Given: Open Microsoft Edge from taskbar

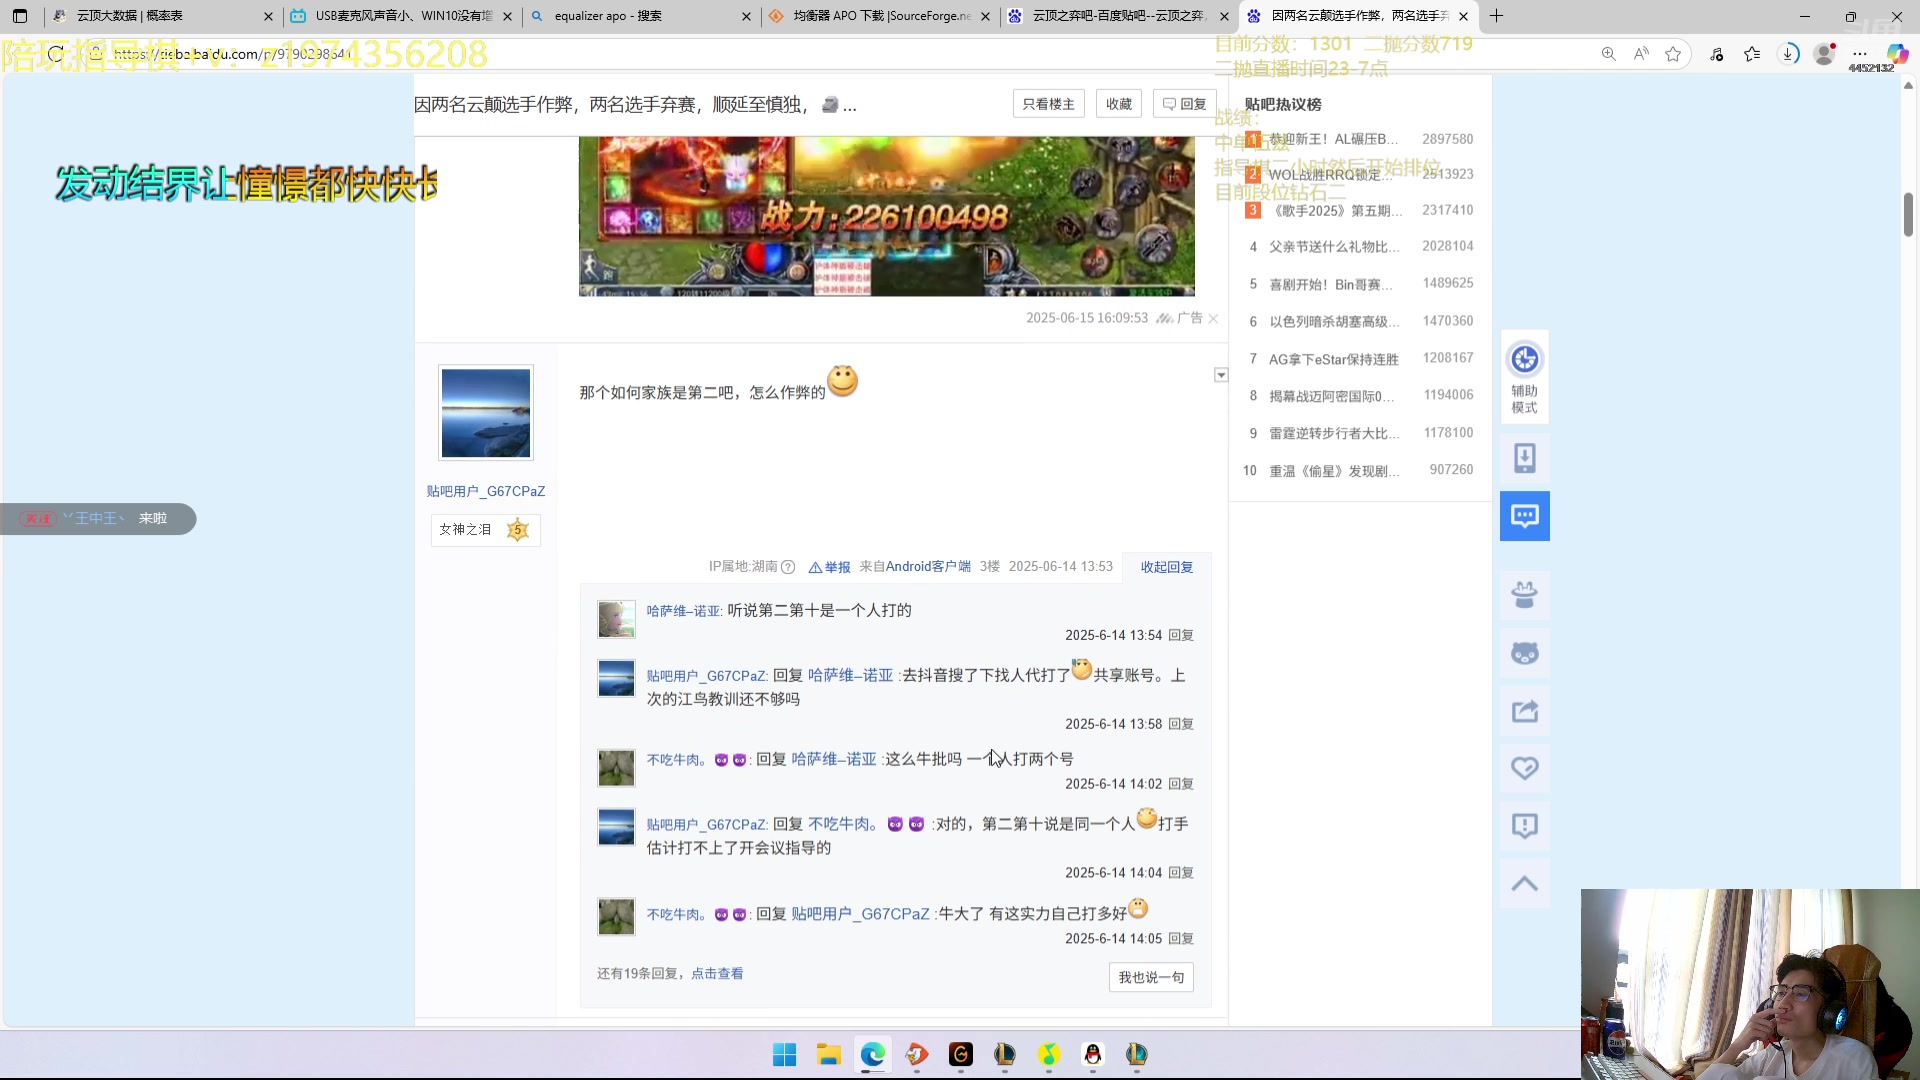Looking at the screenshot, I should 873,1054.
